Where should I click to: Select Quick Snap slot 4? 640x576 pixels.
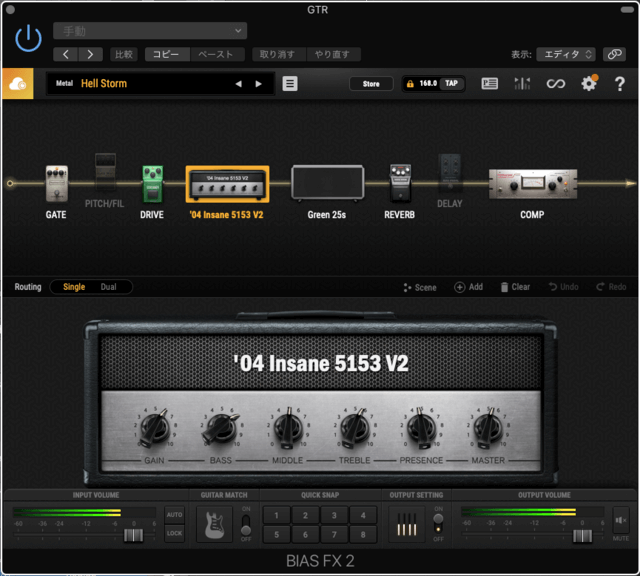(x=363, y=515)
